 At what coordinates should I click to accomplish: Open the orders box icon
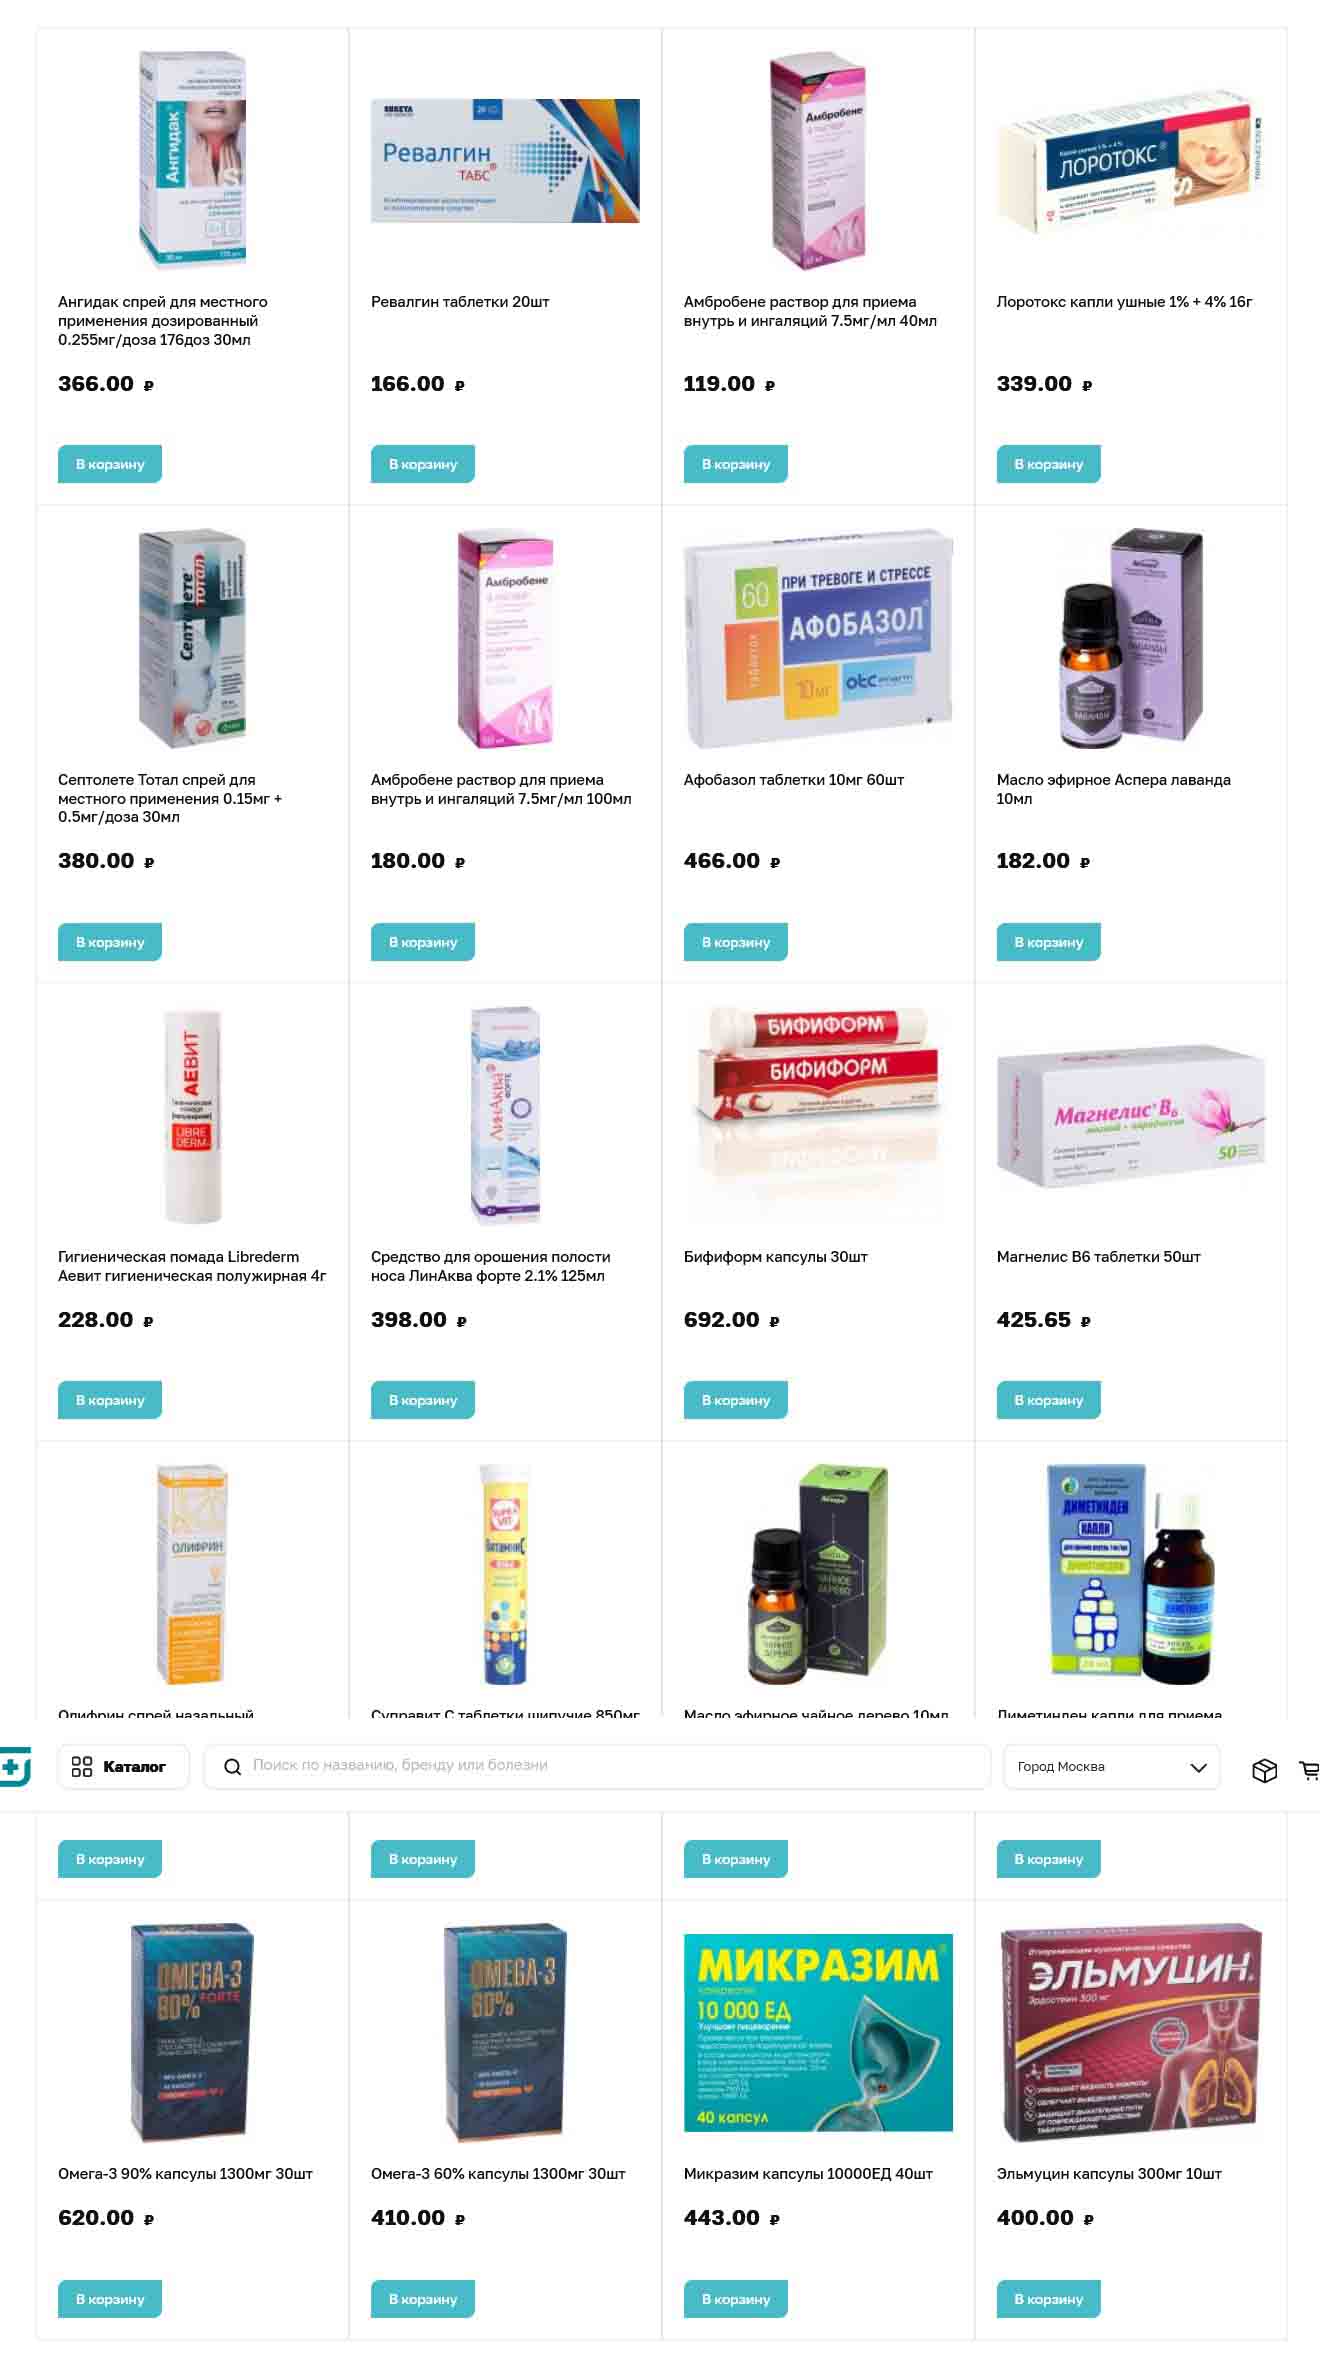tap(1264, 1770)
